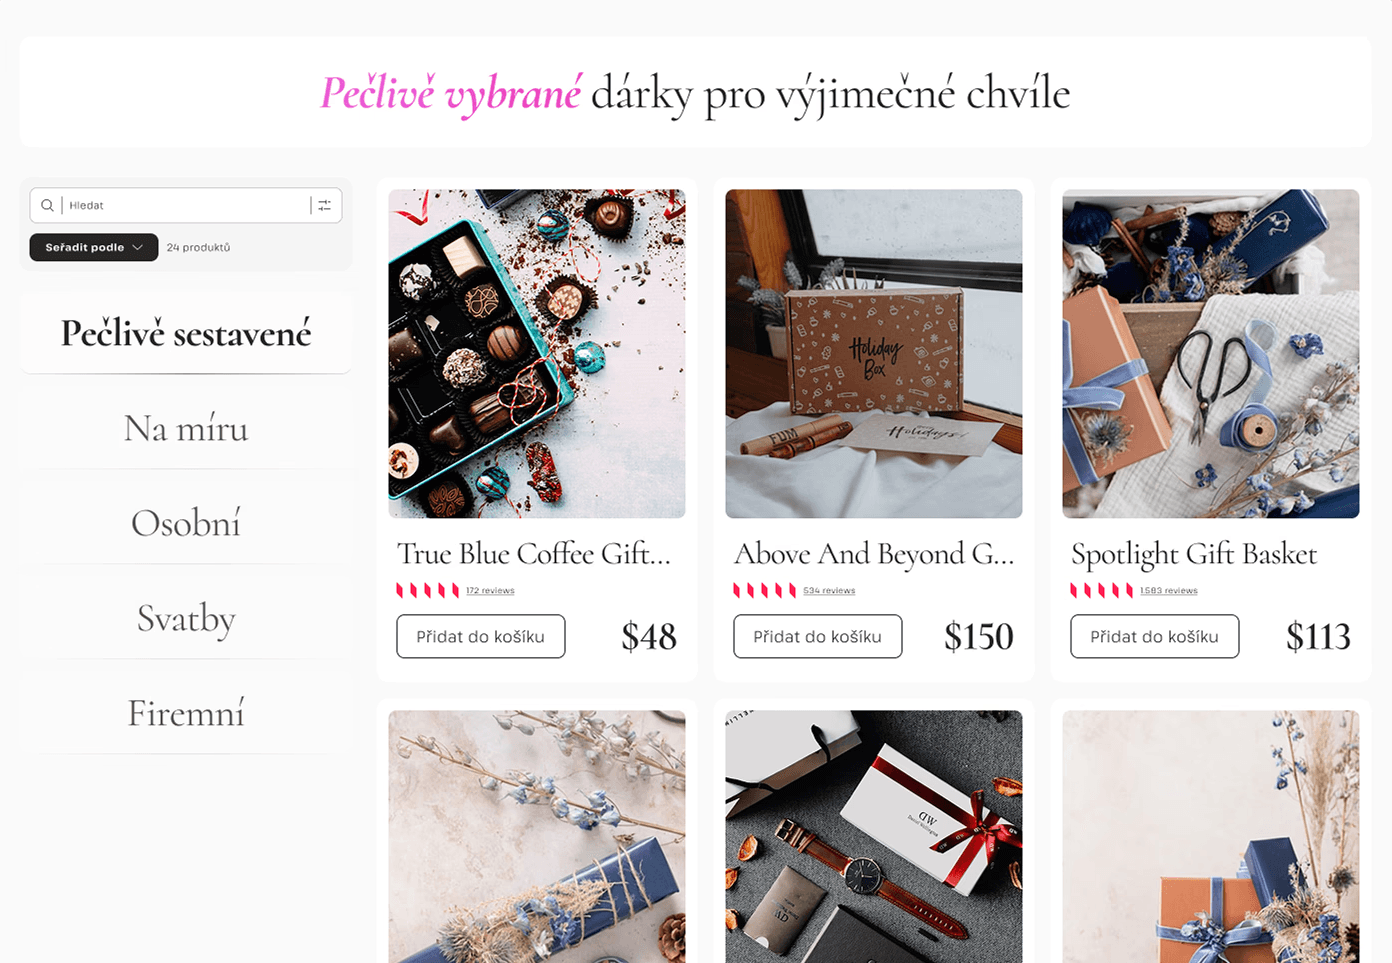Add Above And Beyond gift to cart
This screenshot has width=1392, height=963.
[x=818, y=636]
